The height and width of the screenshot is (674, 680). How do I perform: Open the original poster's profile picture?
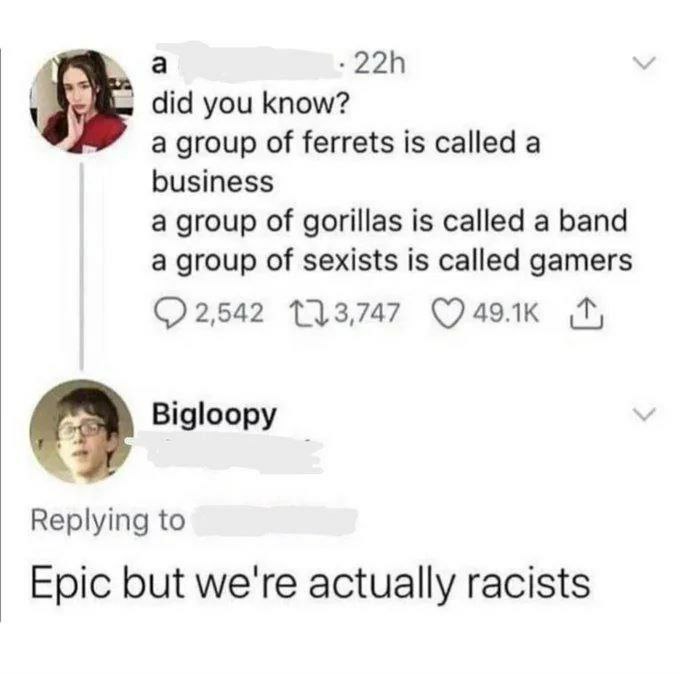coord(81,101)
